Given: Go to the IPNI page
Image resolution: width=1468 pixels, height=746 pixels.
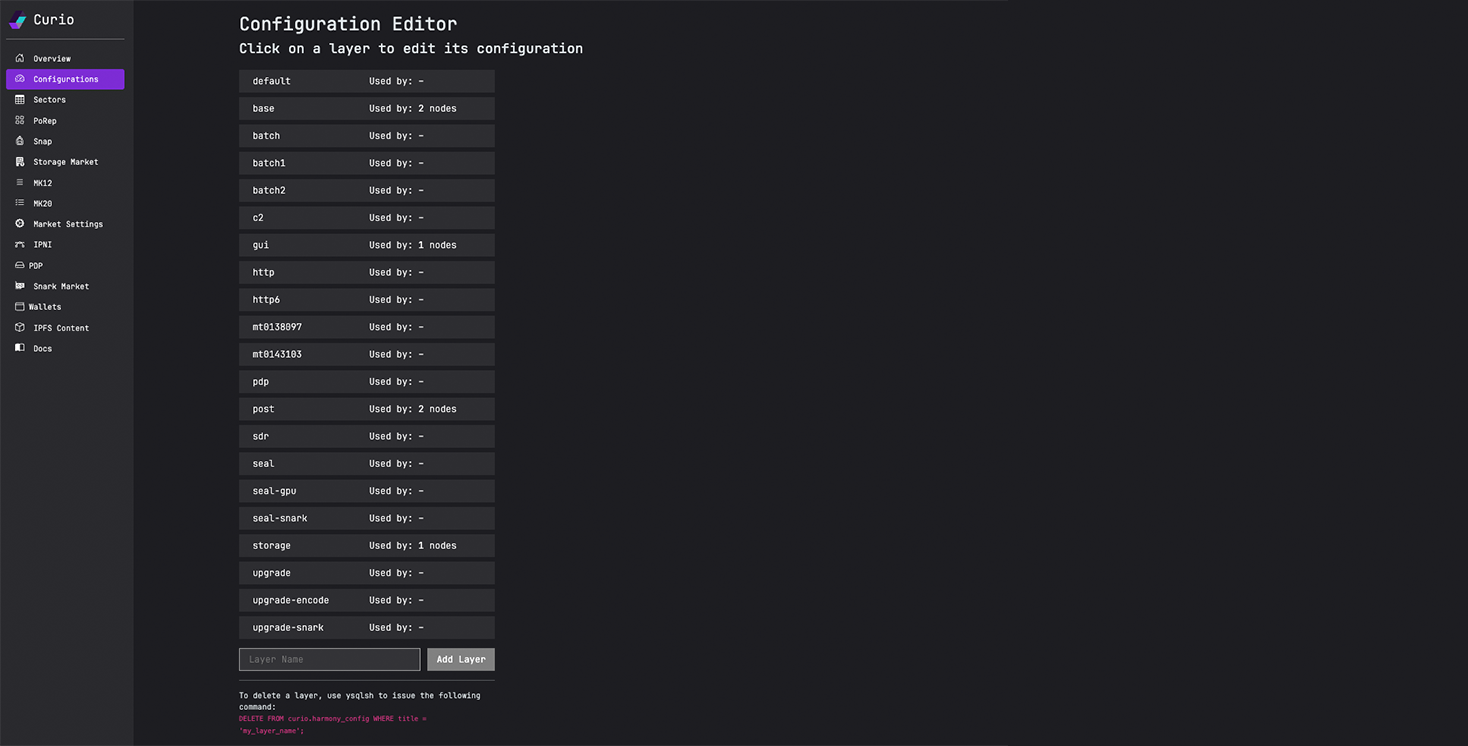Looking at the screenshot, I should click(x=42, y=245).
